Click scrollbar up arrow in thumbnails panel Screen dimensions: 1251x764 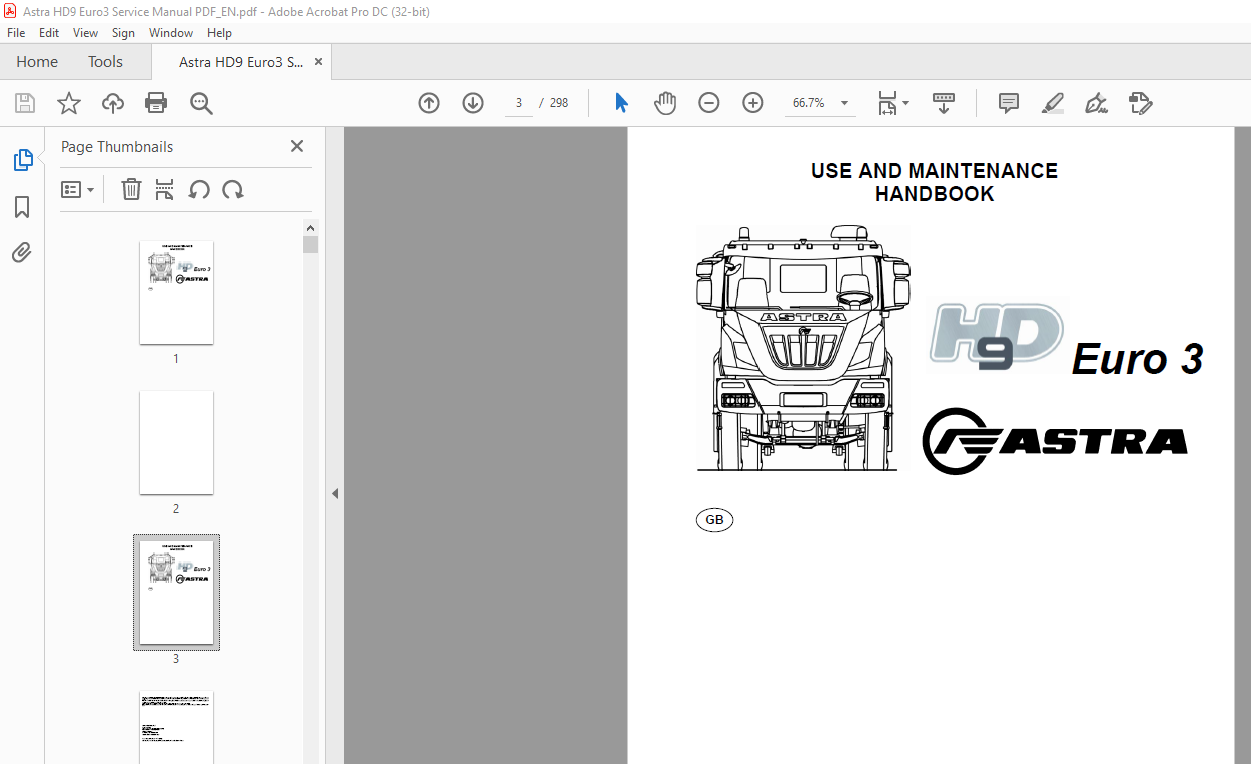tap(310, 228)
